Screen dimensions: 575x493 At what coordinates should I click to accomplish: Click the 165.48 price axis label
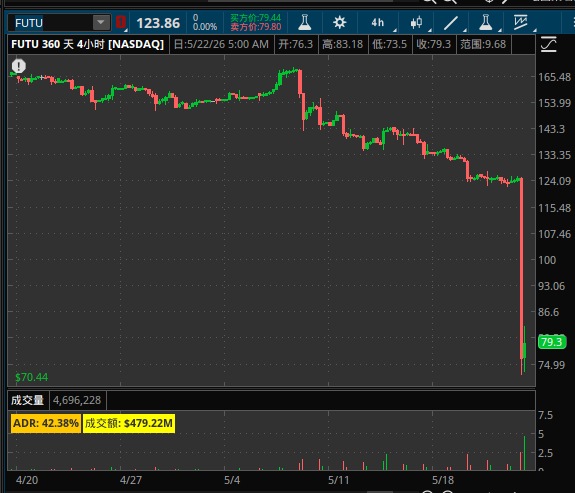(554, 77)
